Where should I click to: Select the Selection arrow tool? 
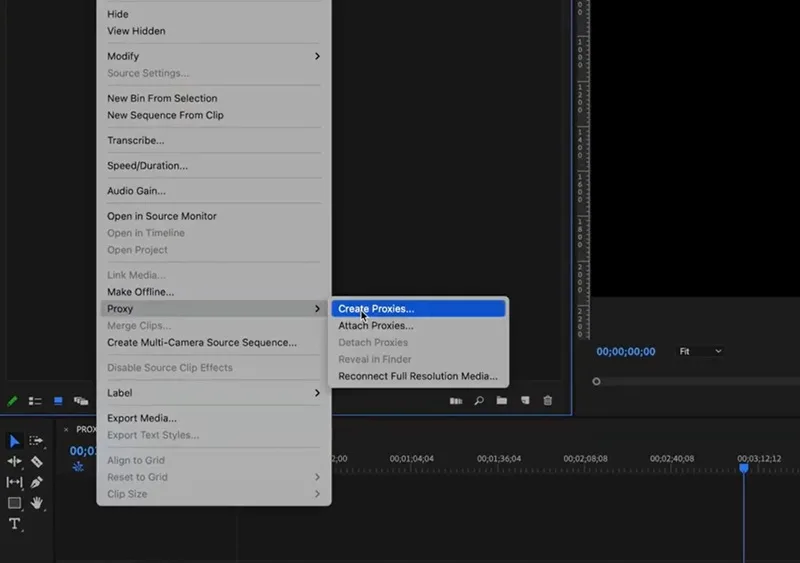(14, 440)
